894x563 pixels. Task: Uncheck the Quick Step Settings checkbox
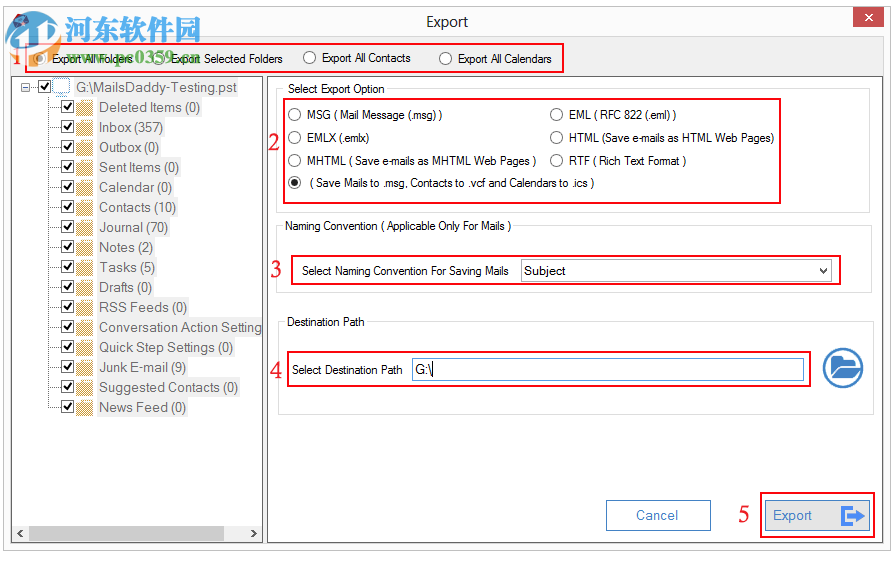coord(67,346)
